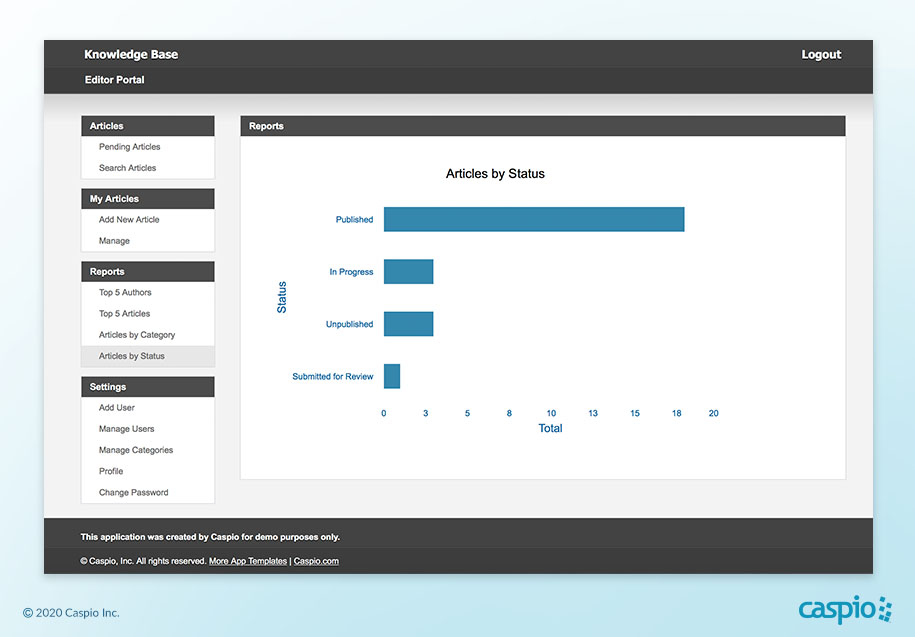The image size is (915, 637).
Task: Open Manage under My Articles
Action: (x=114, y=241)
